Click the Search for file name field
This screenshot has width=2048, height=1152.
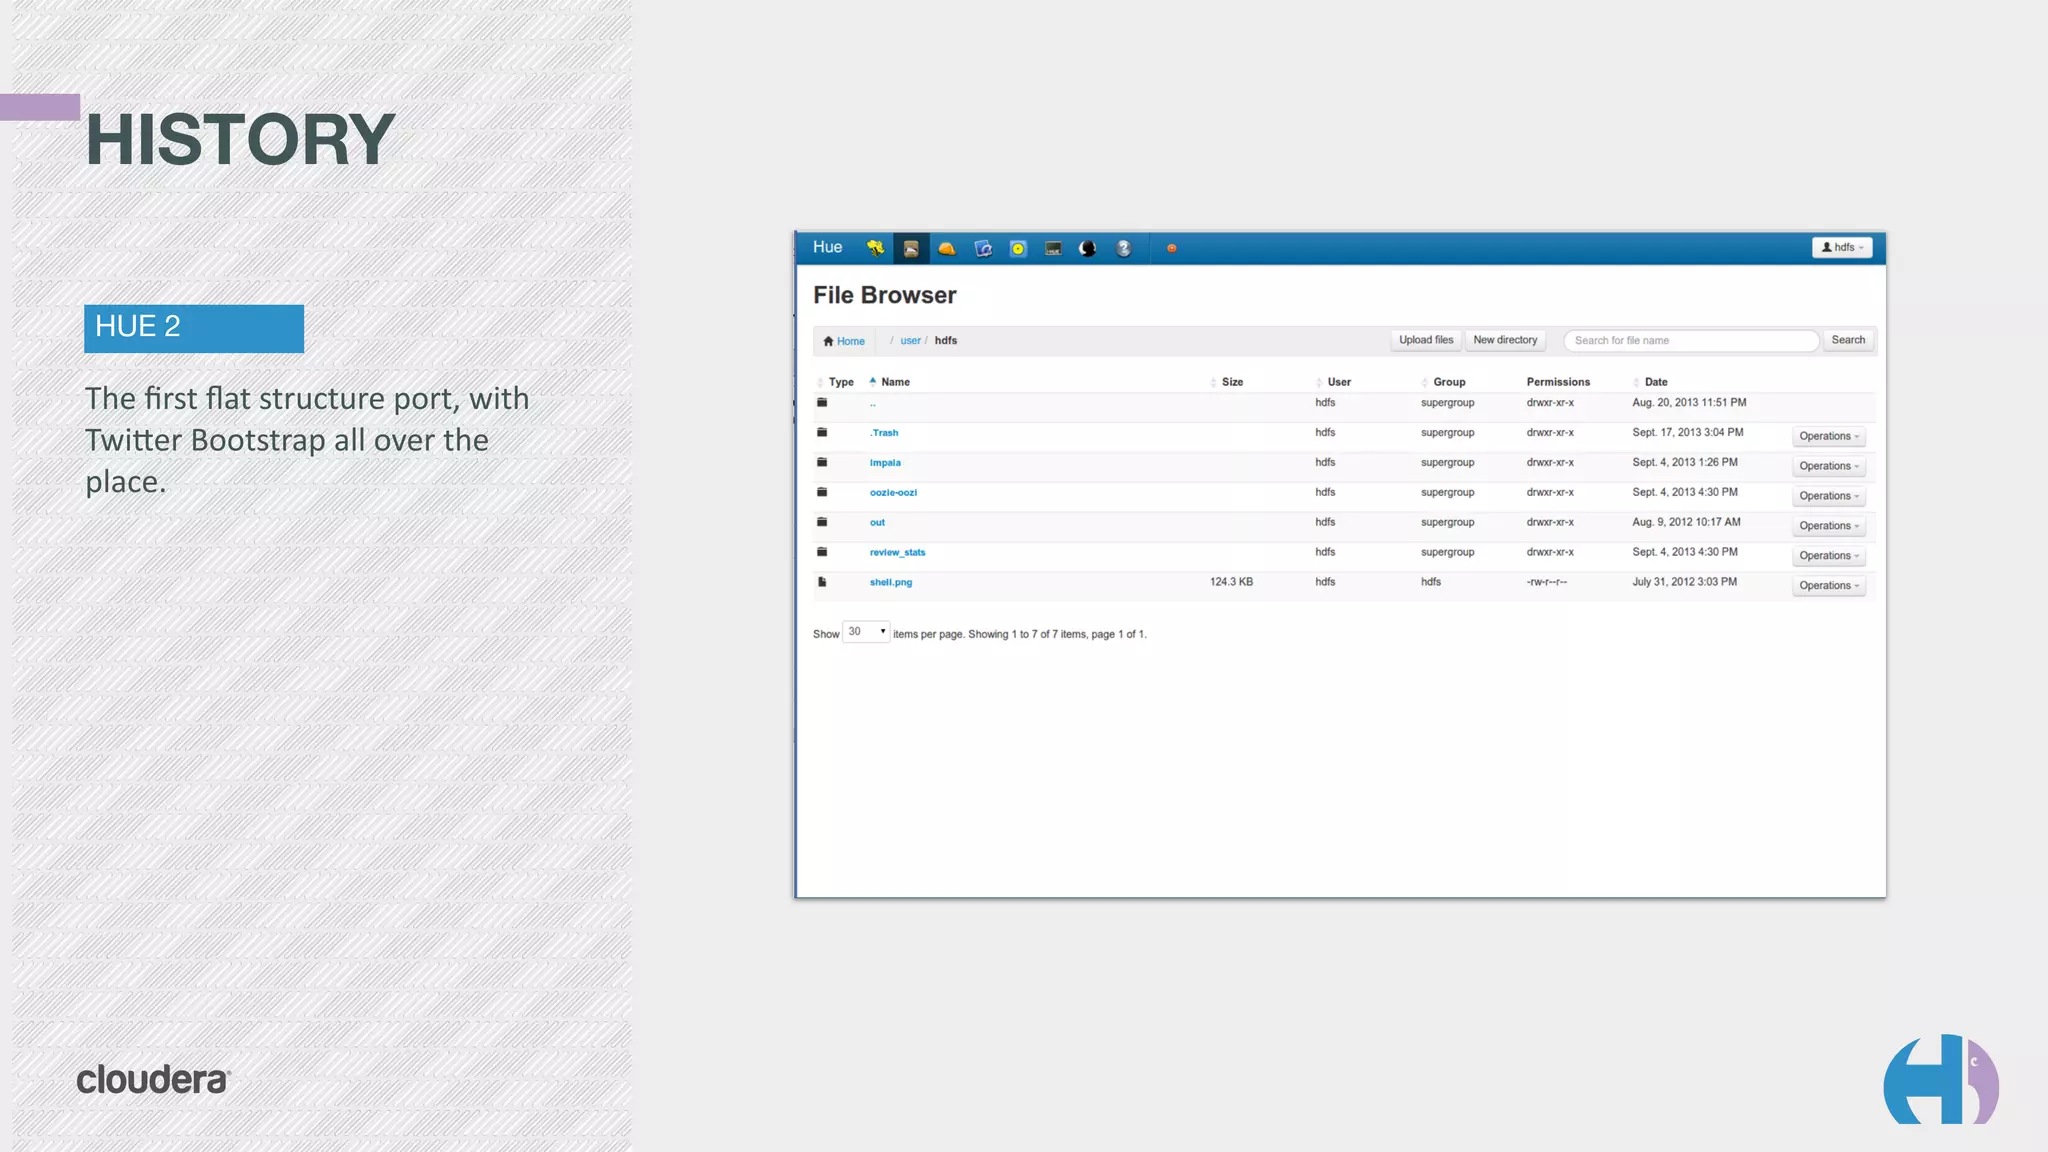pyautogui.click(x=1690, y=340)
